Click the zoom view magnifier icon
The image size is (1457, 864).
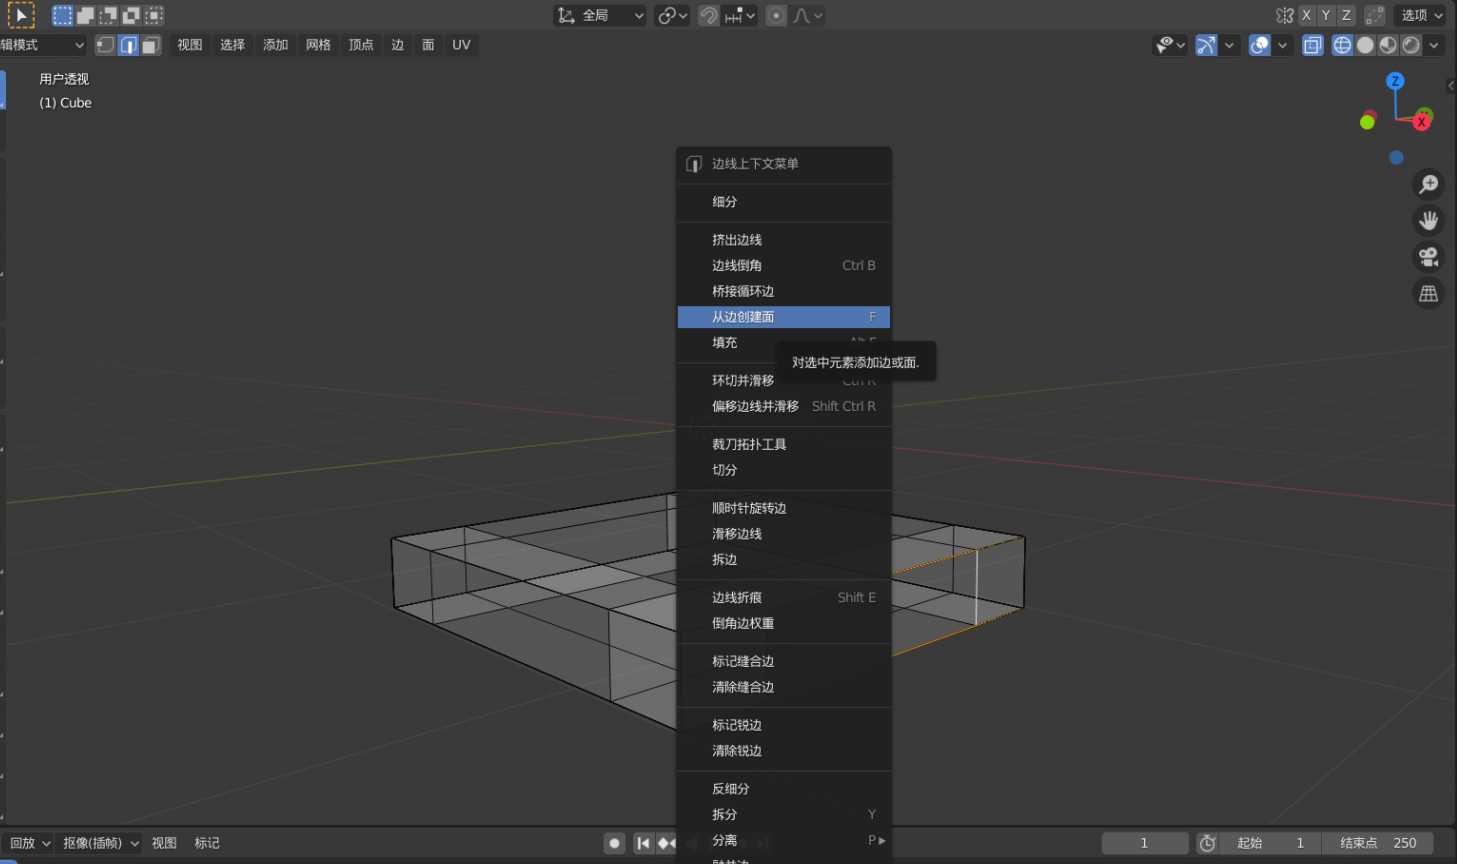tap(1428, 184)
